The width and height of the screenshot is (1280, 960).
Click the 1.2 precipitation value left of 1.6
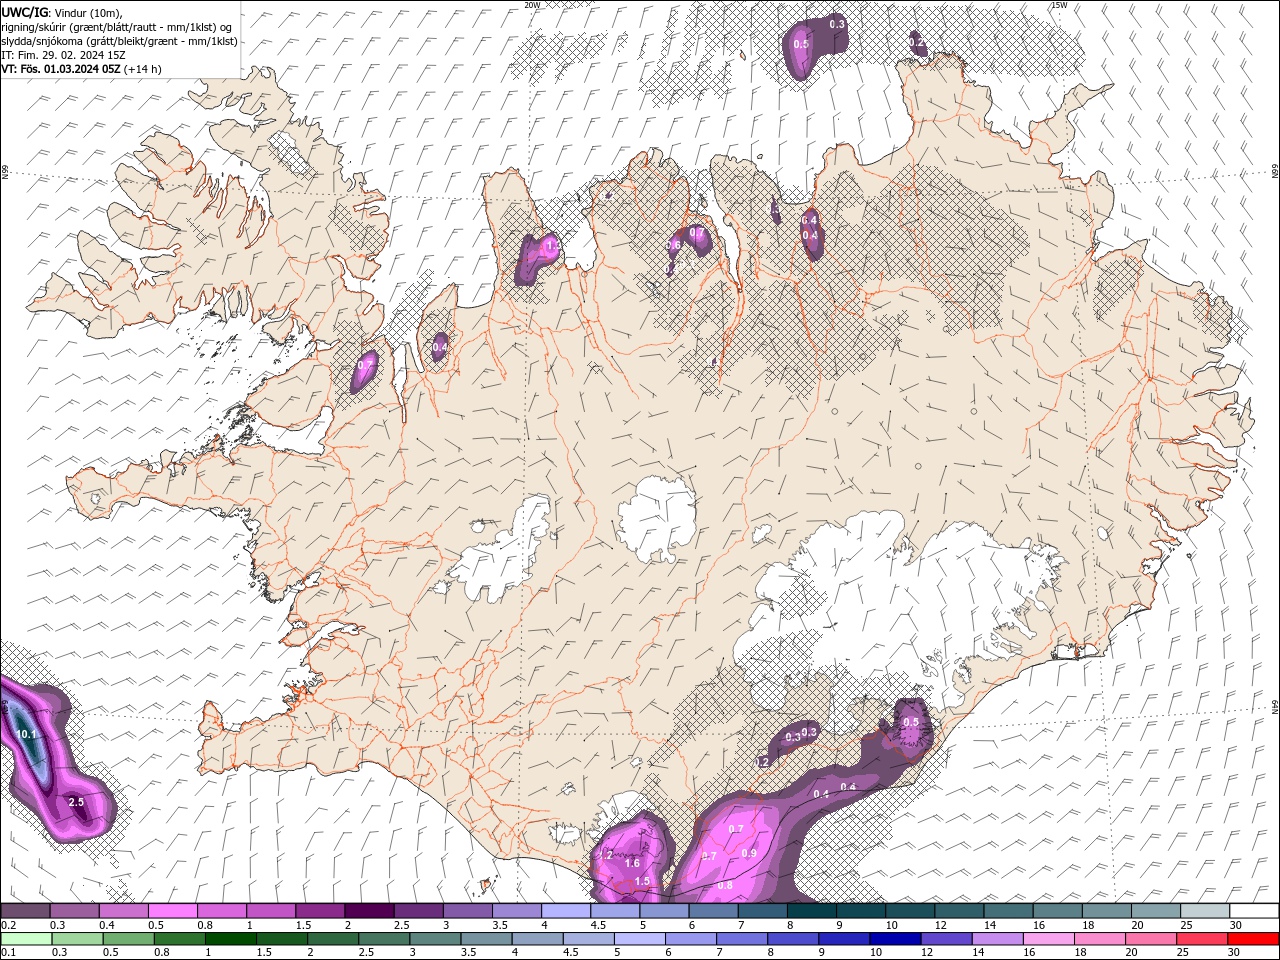[x=605, y=855]
